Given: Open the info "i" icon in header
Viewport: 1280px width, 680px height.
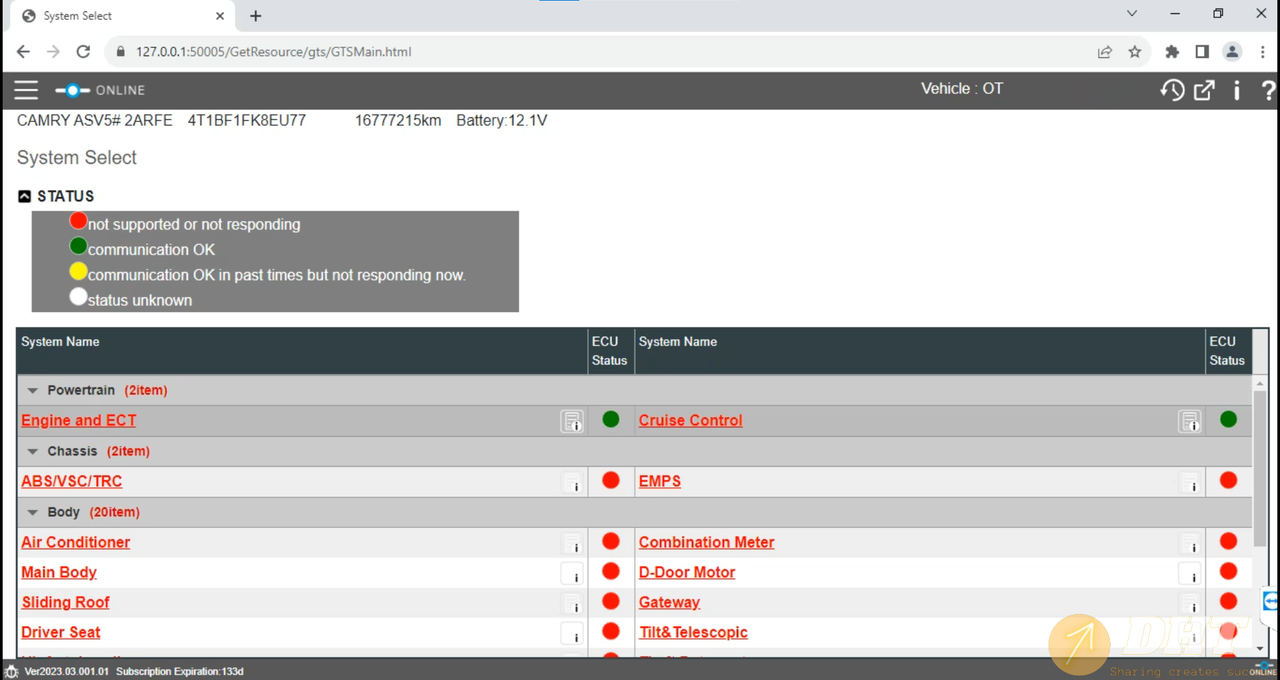Looking at the screenshot, I should point(1237,90).
